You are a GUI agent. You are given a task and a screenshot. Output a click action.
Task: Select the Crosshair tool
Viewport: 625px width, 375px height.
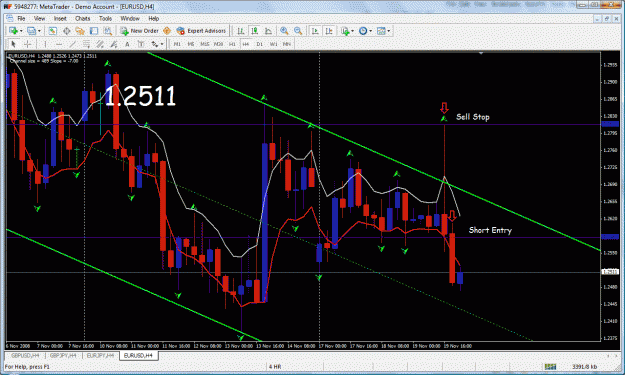(x=28, y=44)
